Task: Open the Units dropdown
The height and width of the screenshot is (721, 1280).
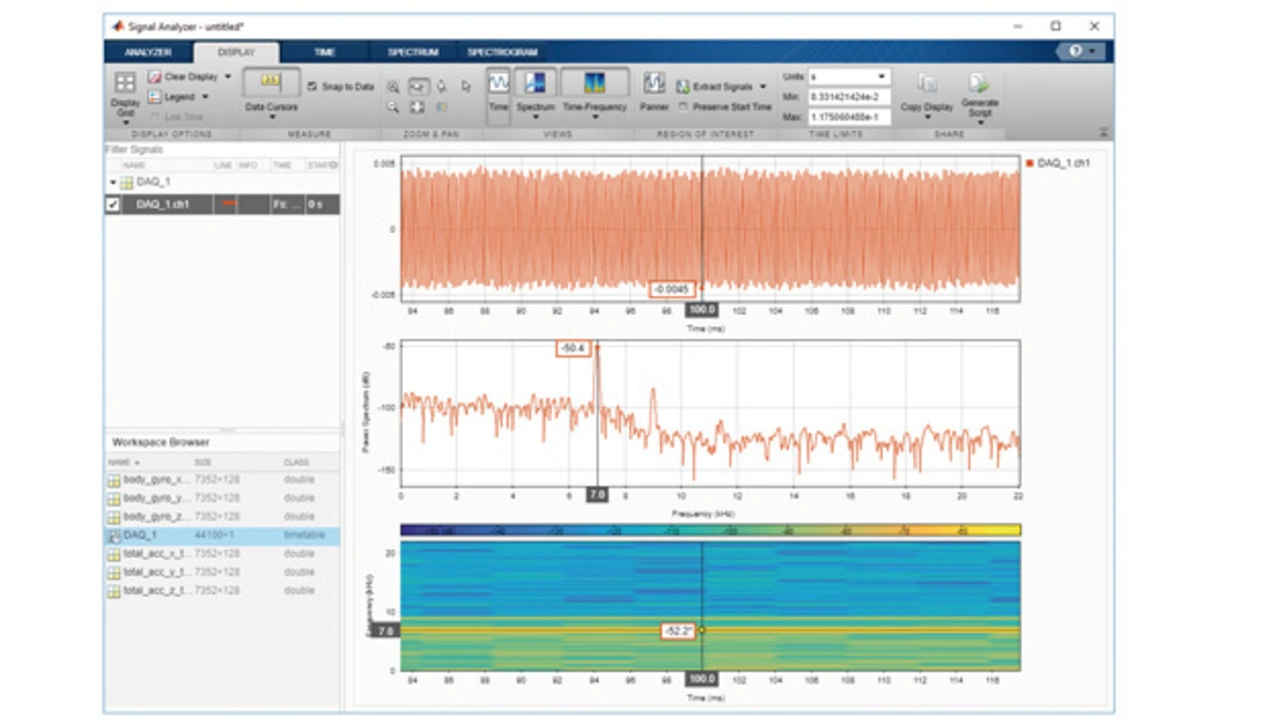Action: point(849,77)
